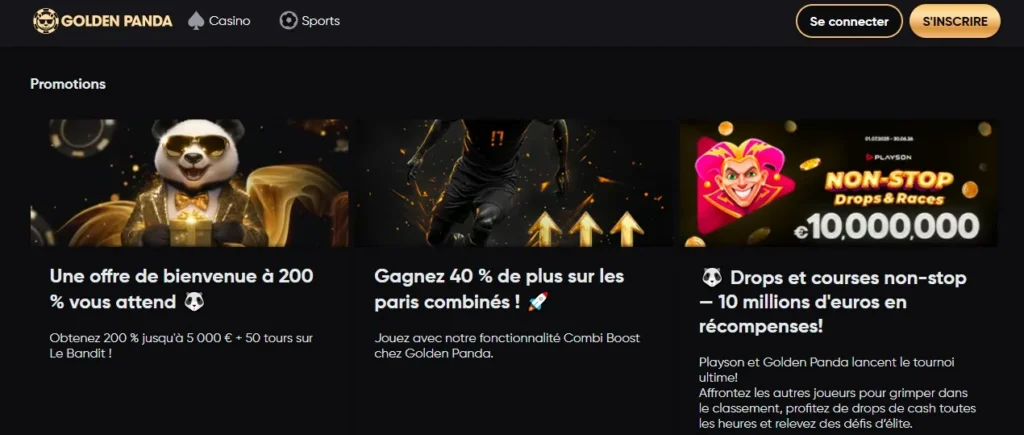Image resolution: width=1024 pixels, height=435 pixels.
Task: Click the rocket emoji in Combi Boost title
Action: pos(539,302)
